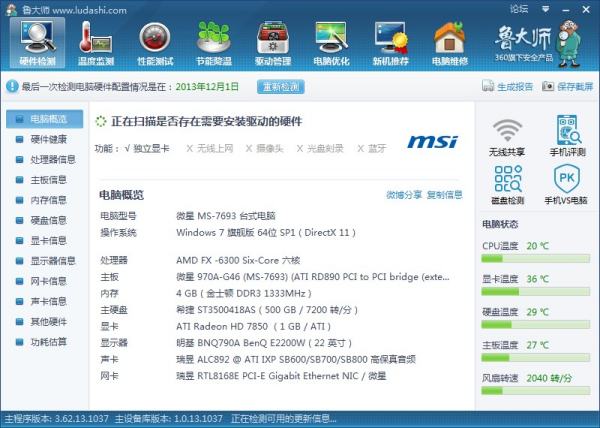Click the MSI brand logo

click(432, 142)
